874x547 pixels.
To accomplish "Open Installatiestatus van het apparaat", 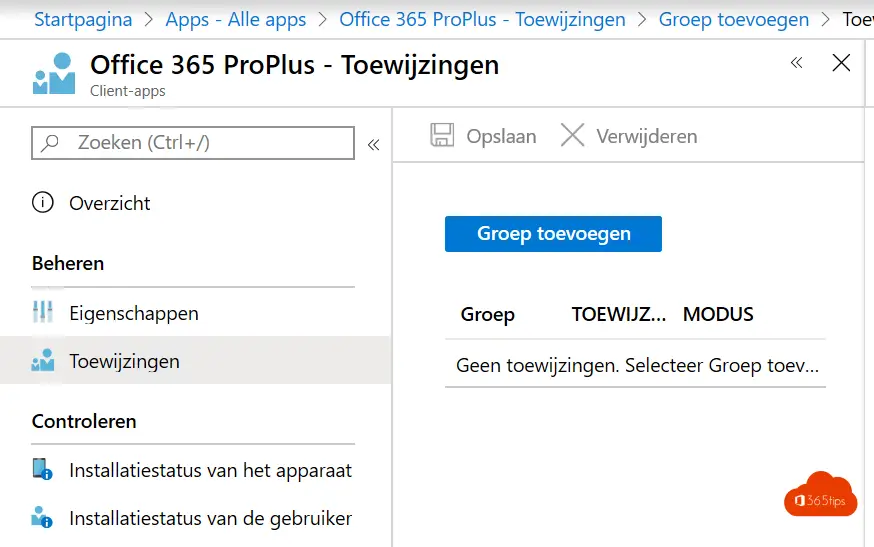I will (211, 470).
